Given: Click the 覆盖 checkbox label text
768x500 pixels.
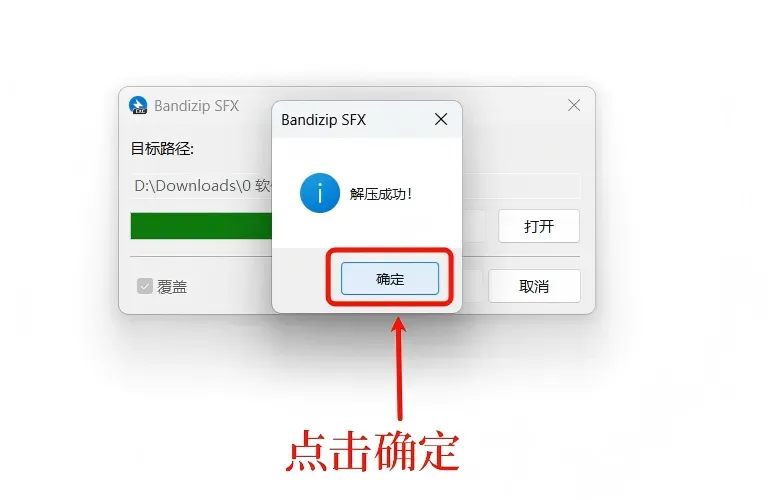Looking at the screenshot, I should [172, 287].
